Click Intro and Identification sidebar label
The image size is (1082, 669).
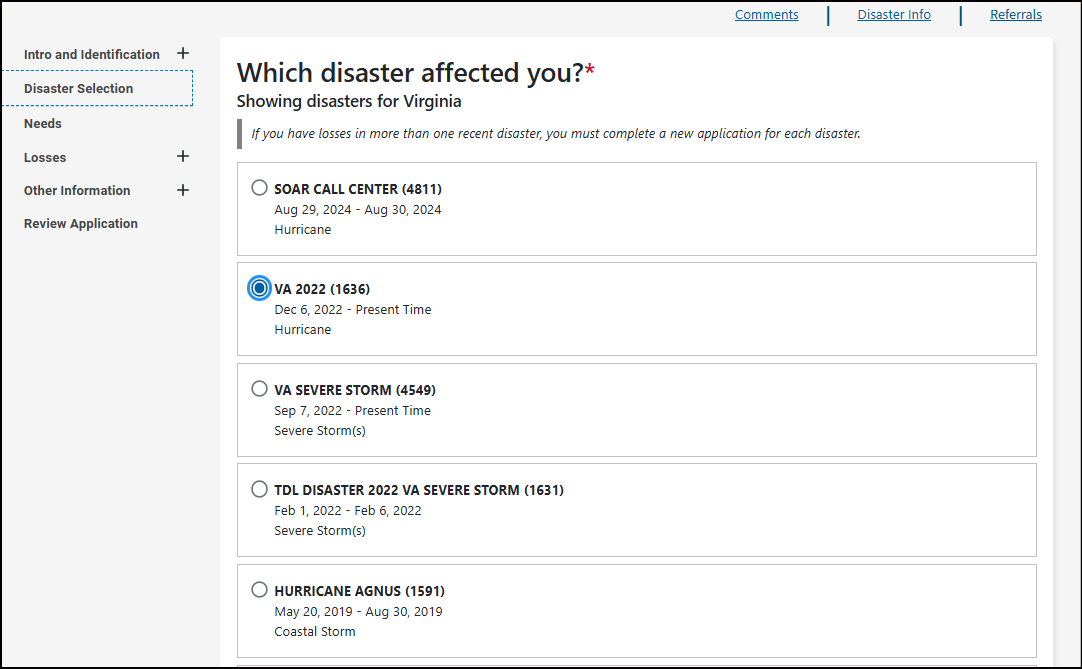[x=92, y=54]
